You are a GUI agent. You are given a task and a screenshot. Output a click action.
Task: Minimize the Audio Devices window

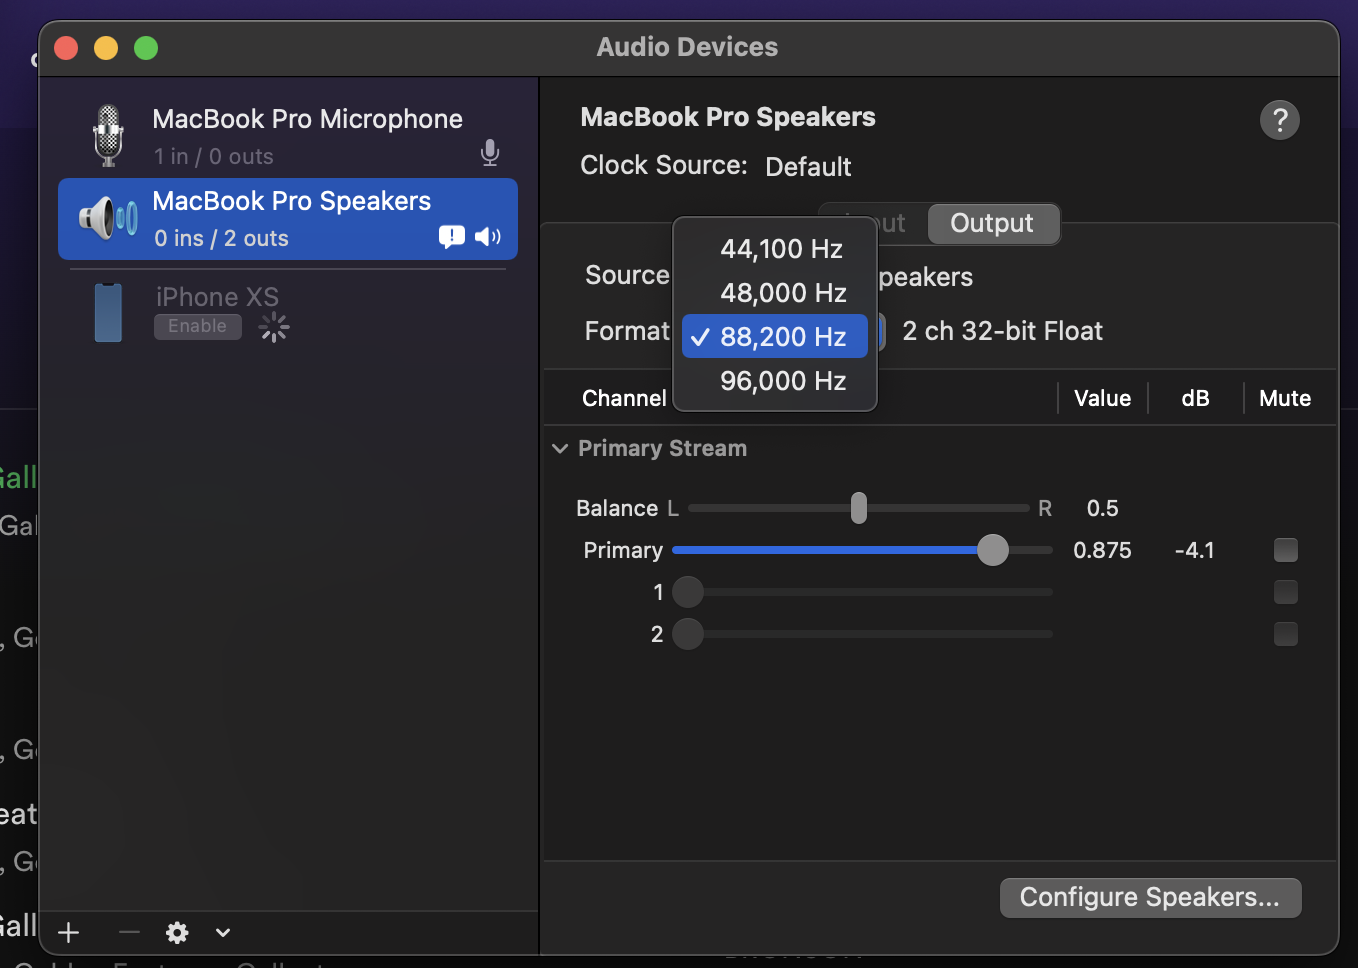[x=106, y=48]
